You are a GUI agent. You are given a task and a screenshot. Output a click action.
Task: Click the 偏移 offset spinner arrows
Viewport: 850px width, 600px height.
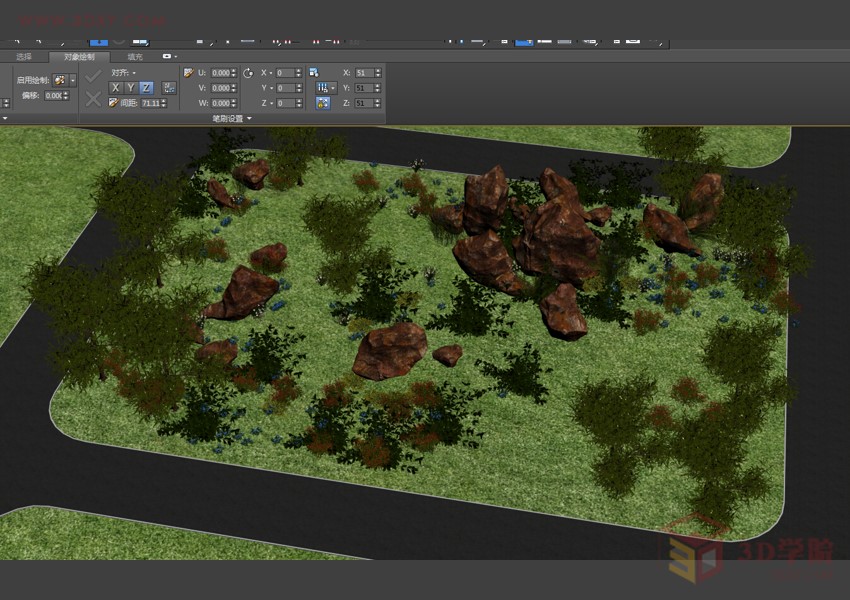tap(67, 95)
